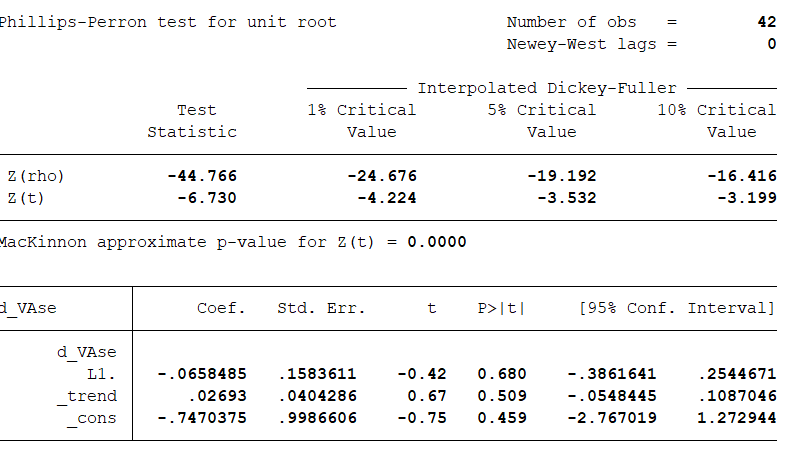Click the 95% Conf. Interval header
Image resolution: width=792 pixels, height=450 pixels.
tap(677, 308)
